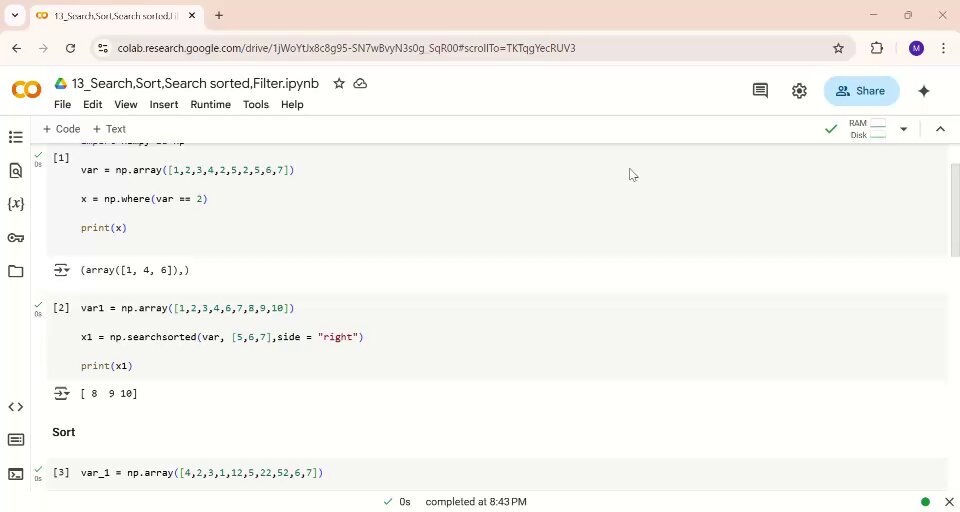This screenshot has width=960, height=512.
Task: Open the Help menu
Action: [x=292, y=105]
